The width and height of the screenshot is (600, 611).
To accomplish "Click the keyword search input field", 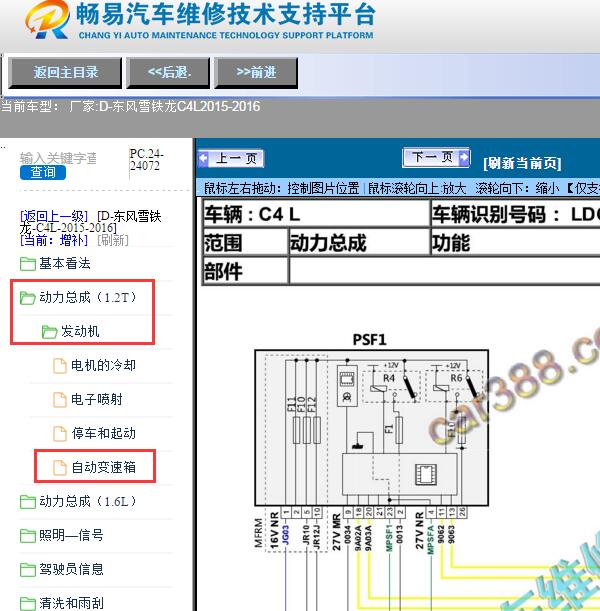I will (58, 158).
